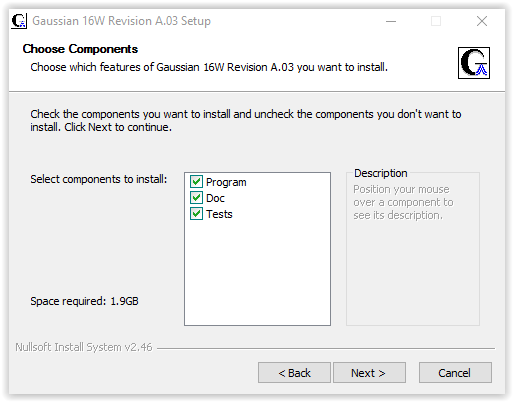Minimize the setup window
Viewport: 513px width, 402px height.
click(x=391, y=21)
